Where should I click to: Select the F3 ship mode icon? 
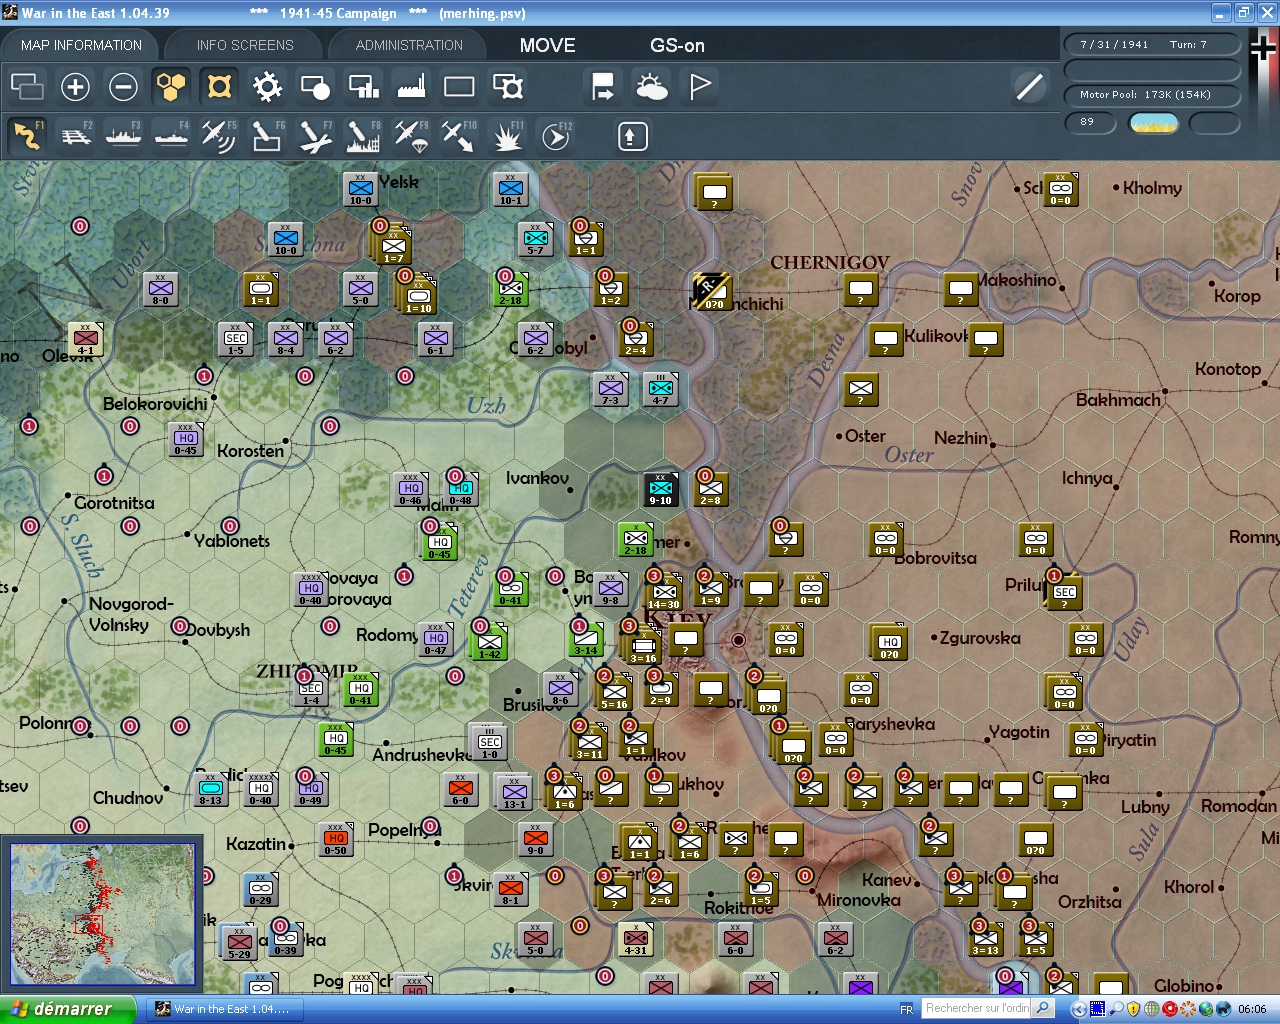[124, 135]
